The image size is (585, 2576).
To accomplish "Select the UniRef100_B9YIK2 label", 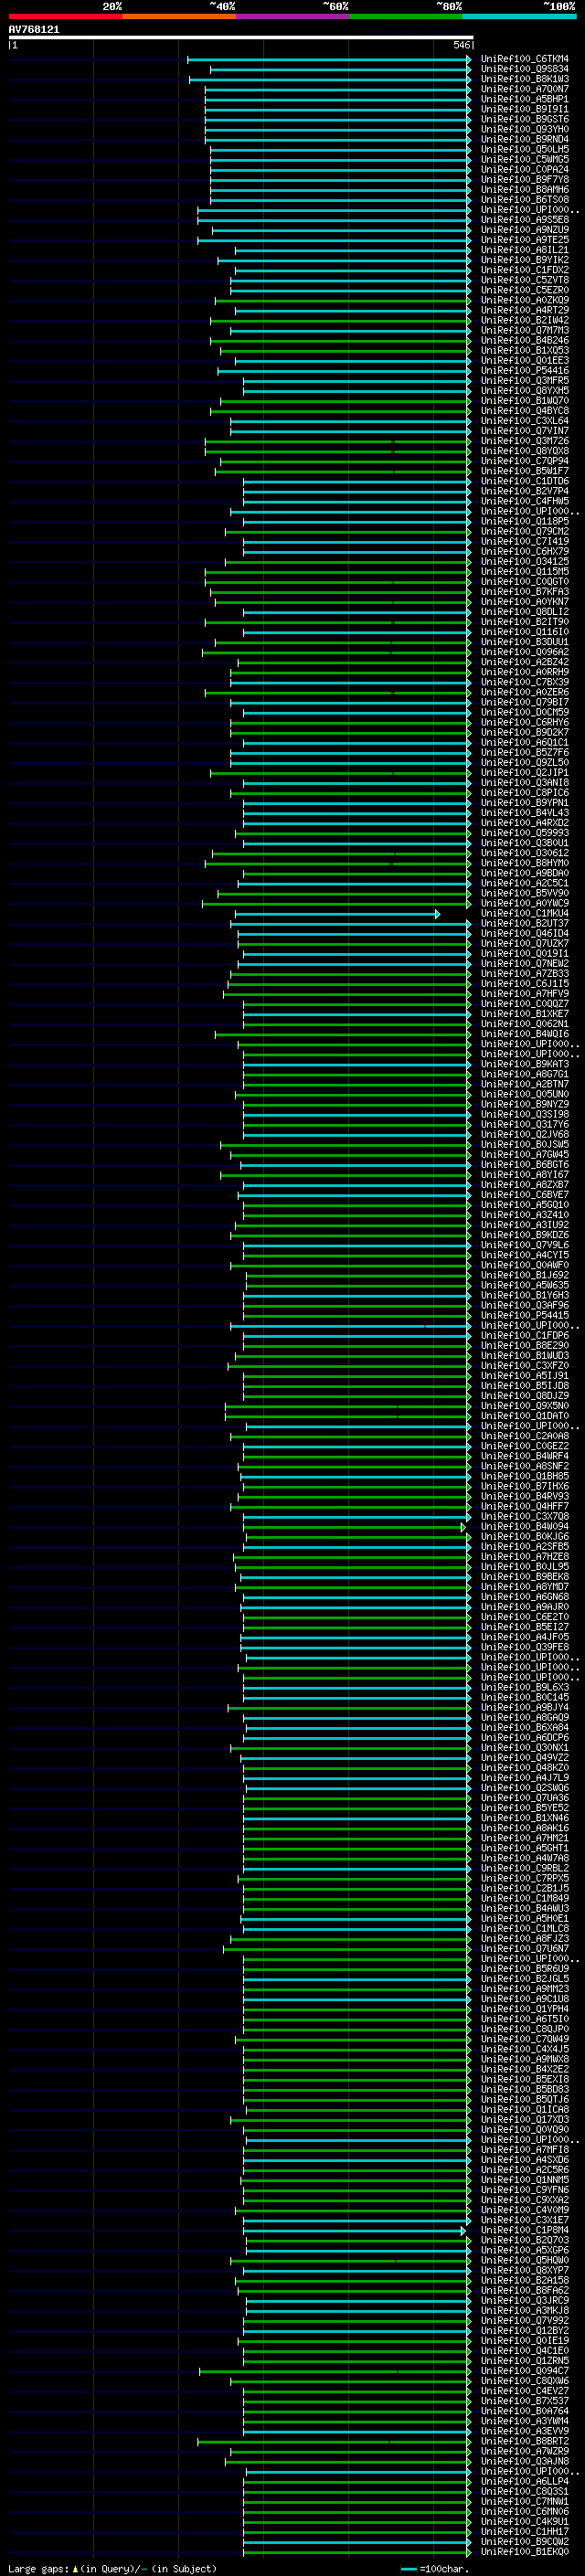I will click(x=525, y=260).
